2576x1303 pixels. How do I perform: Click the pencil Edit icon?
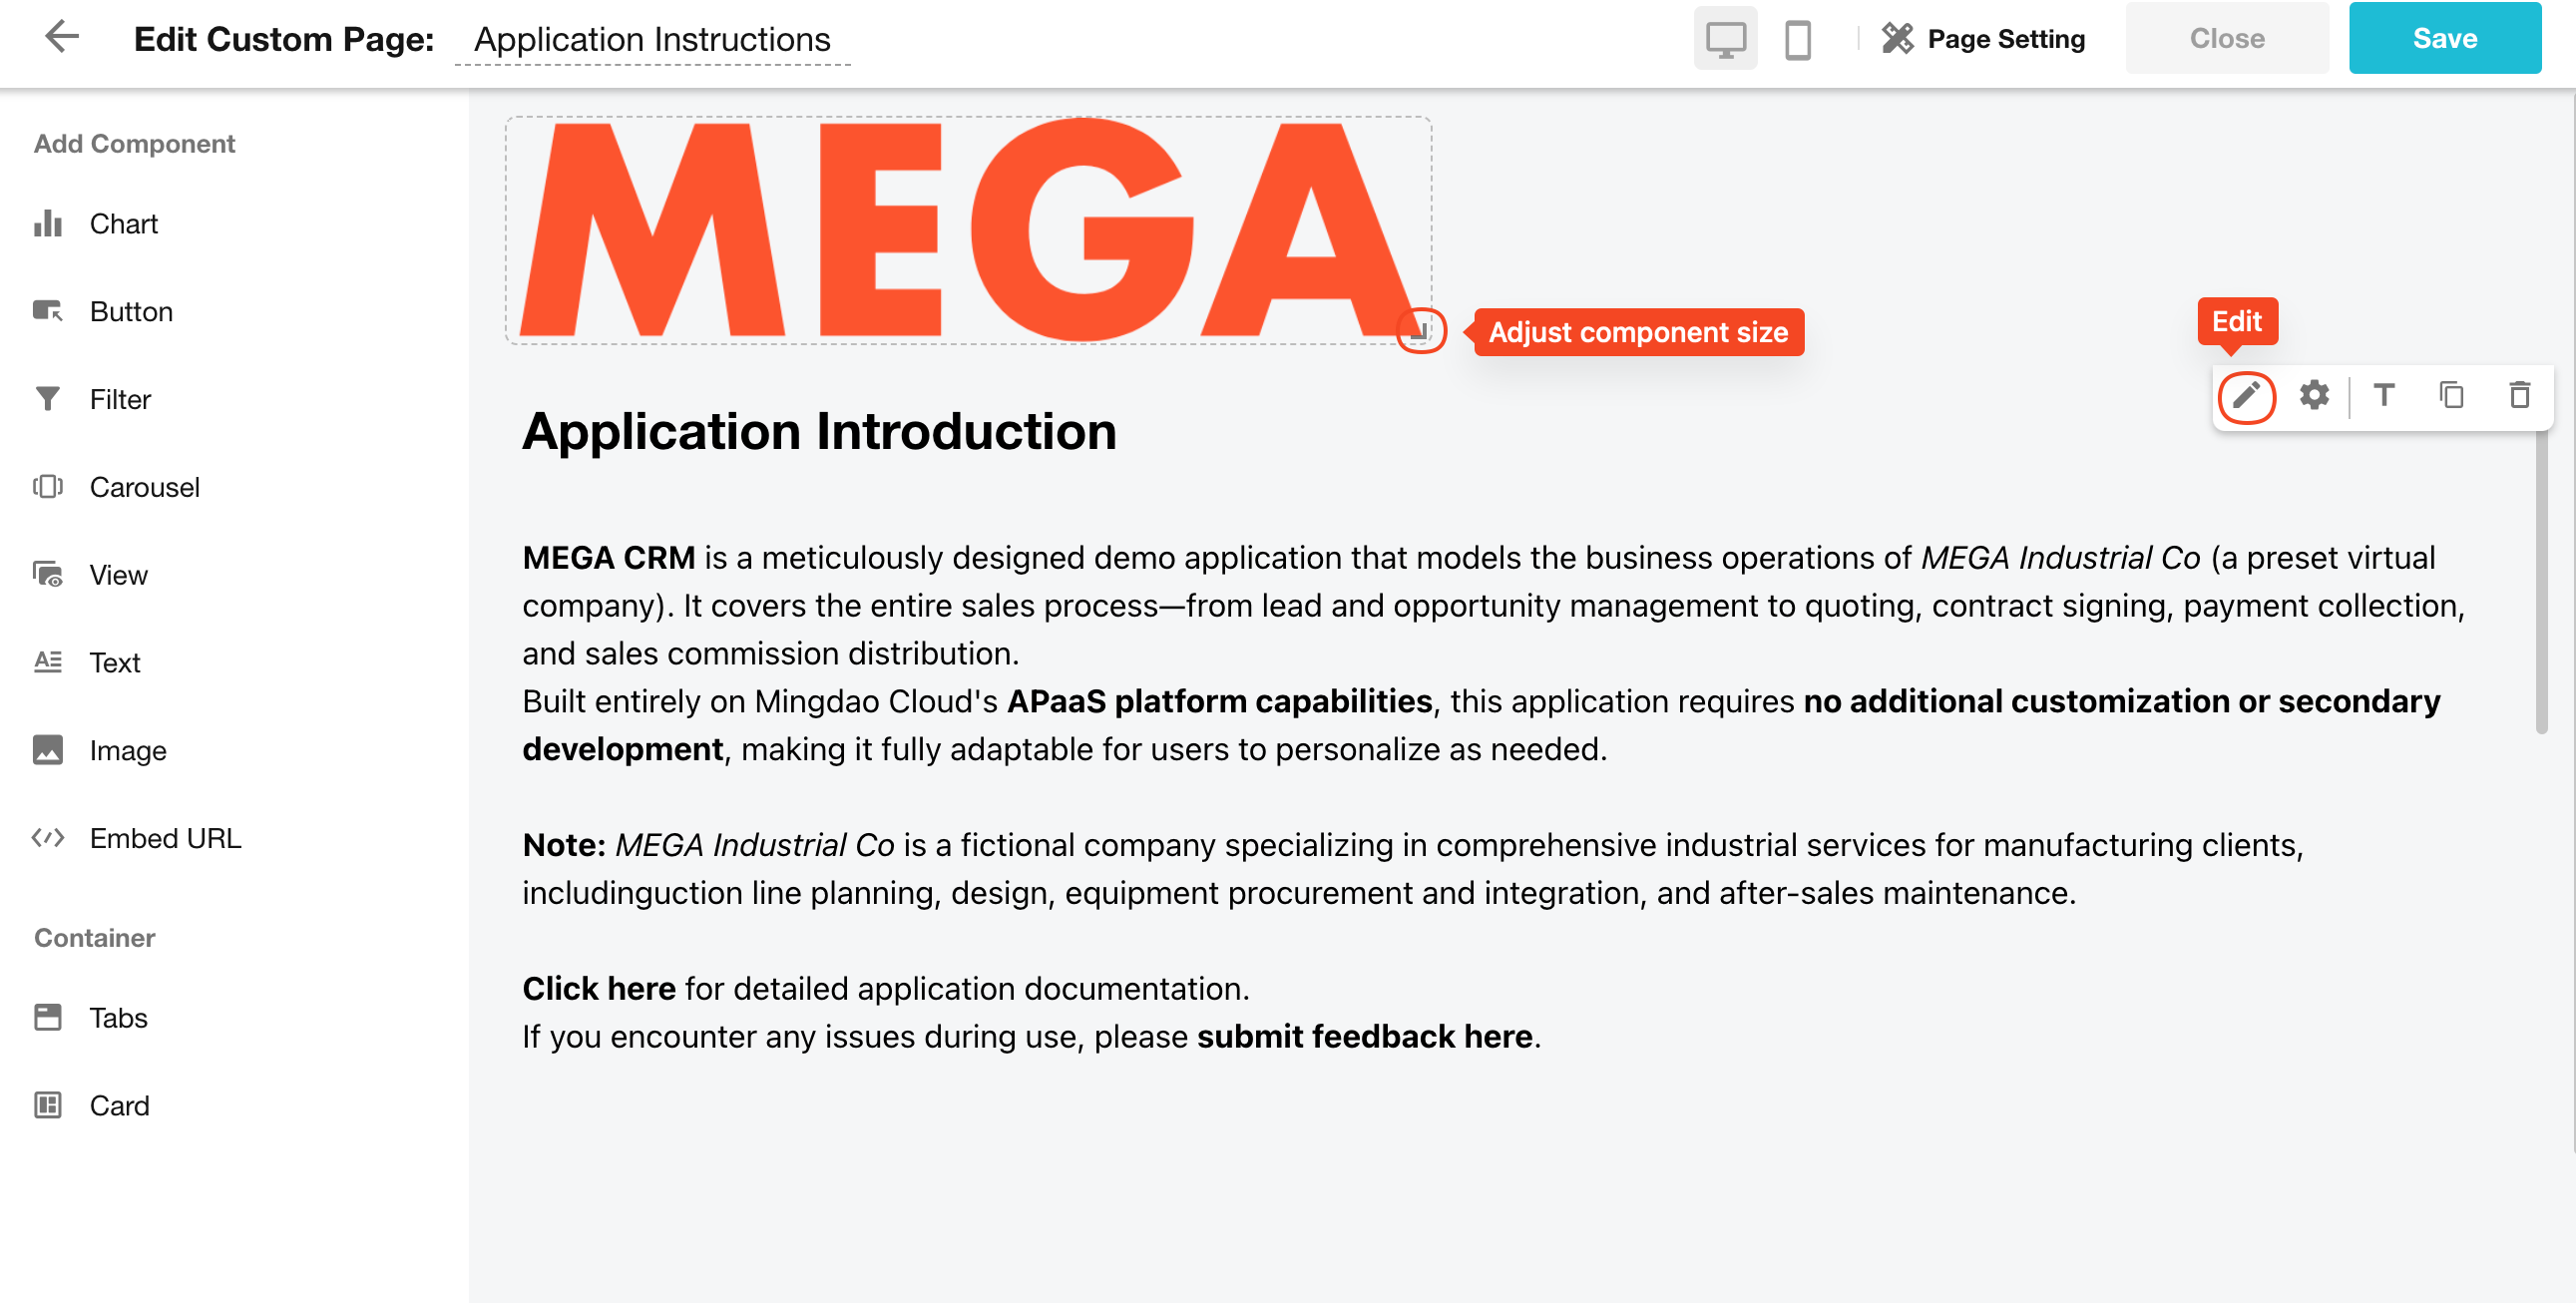point(2246,396)
